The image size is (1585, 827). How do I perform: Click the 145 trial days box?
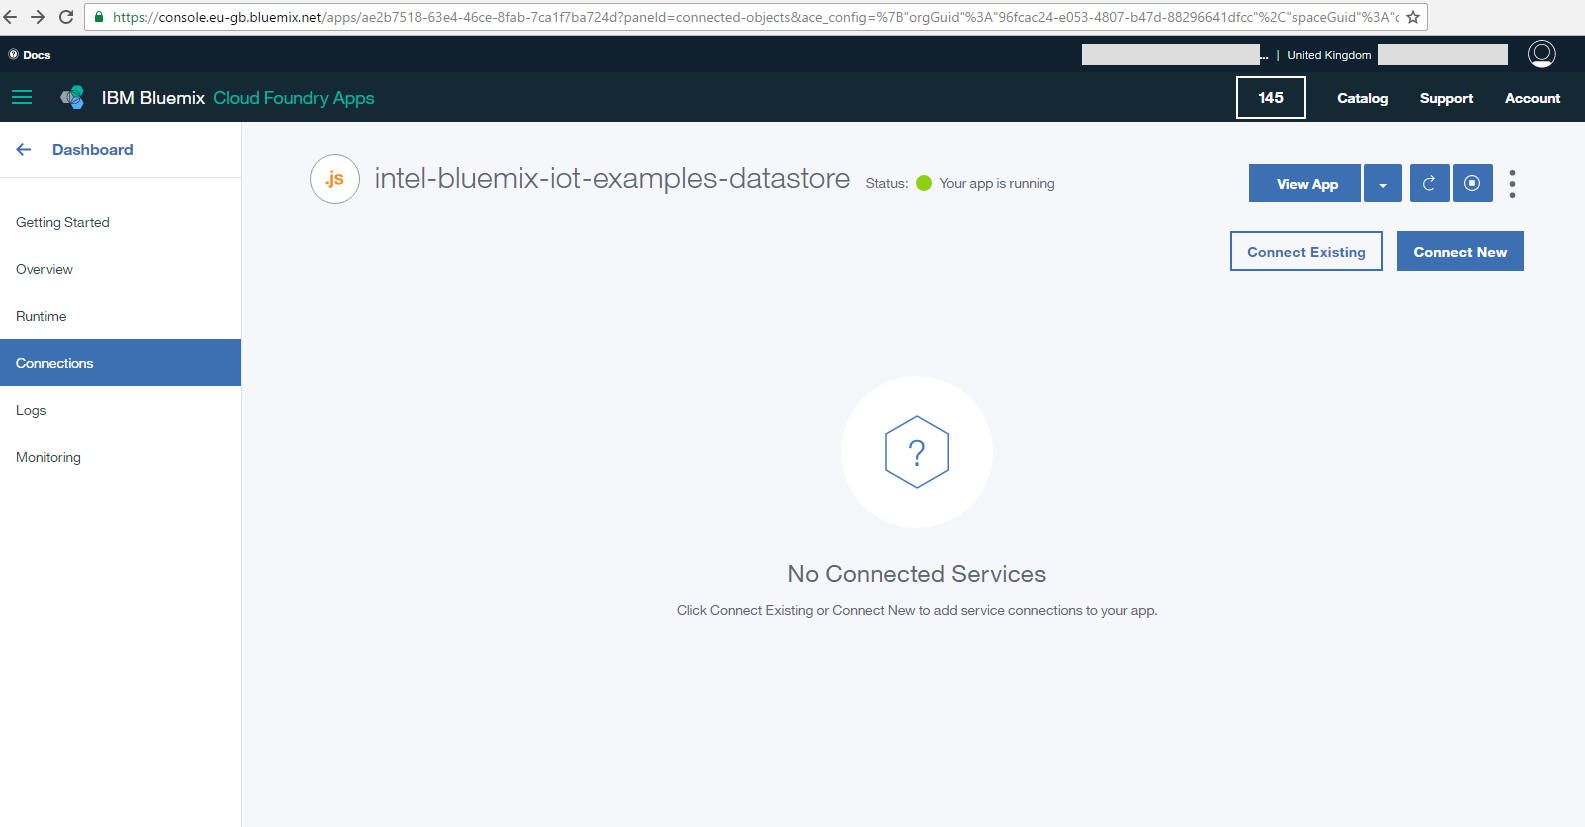(x=1271, y=97)
